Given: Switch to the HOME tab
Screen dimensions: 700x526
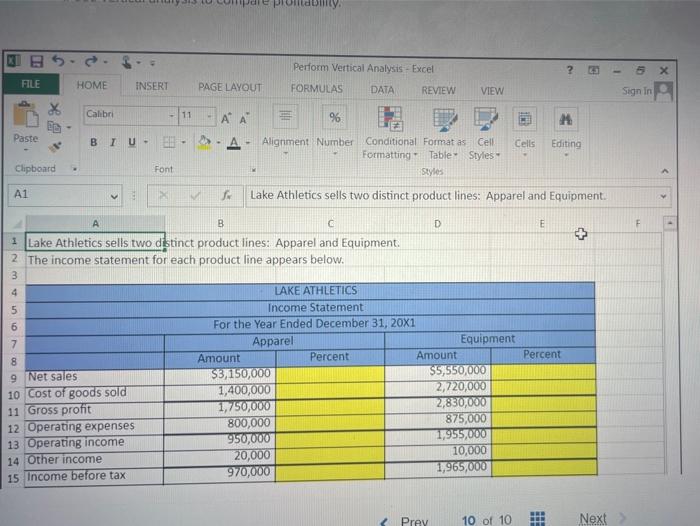Looking at the screenshot, I should (92, 85).
